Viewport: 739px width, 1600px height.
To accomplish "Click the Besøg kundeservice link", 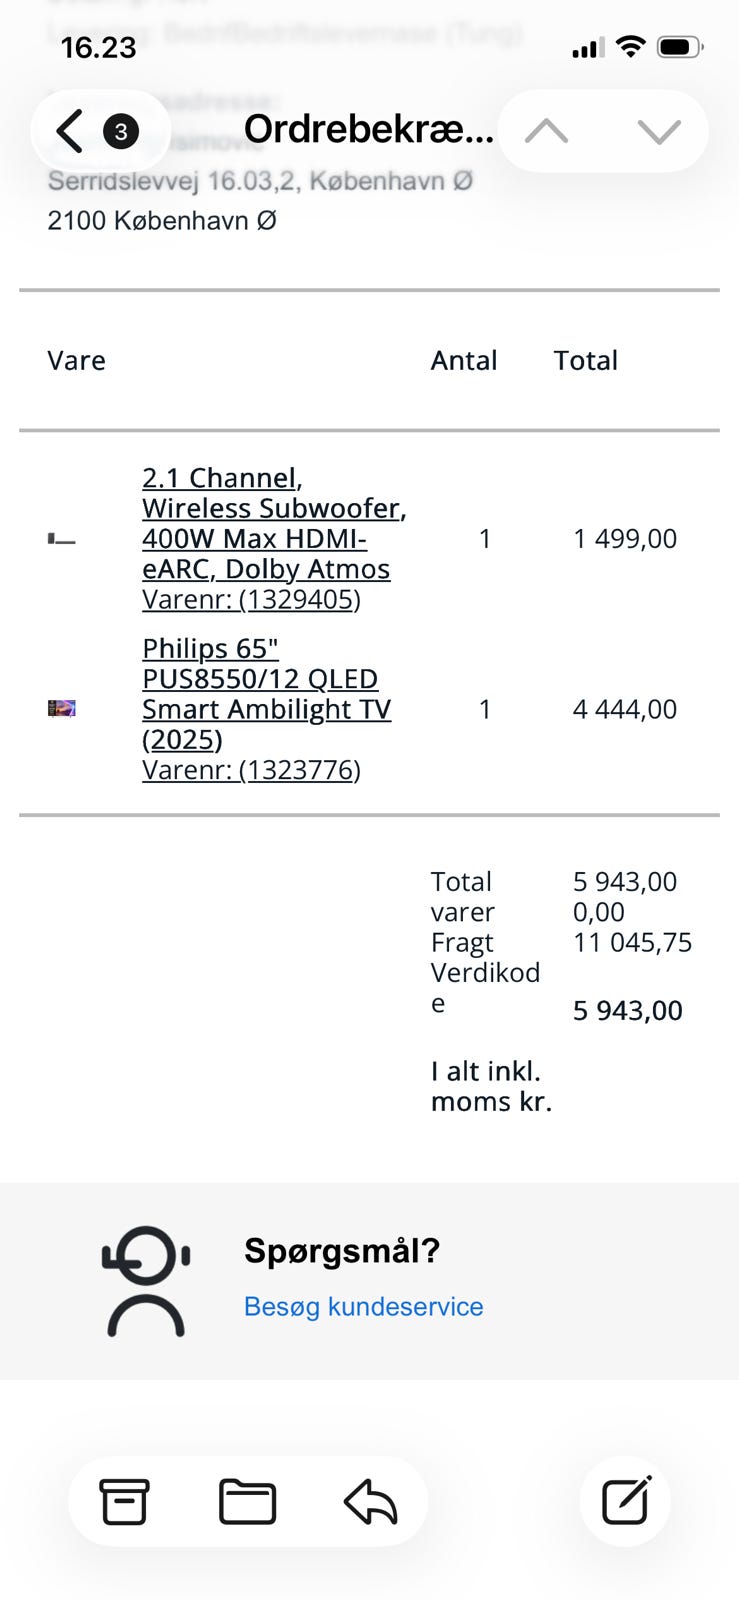I will click(363, 1306).
